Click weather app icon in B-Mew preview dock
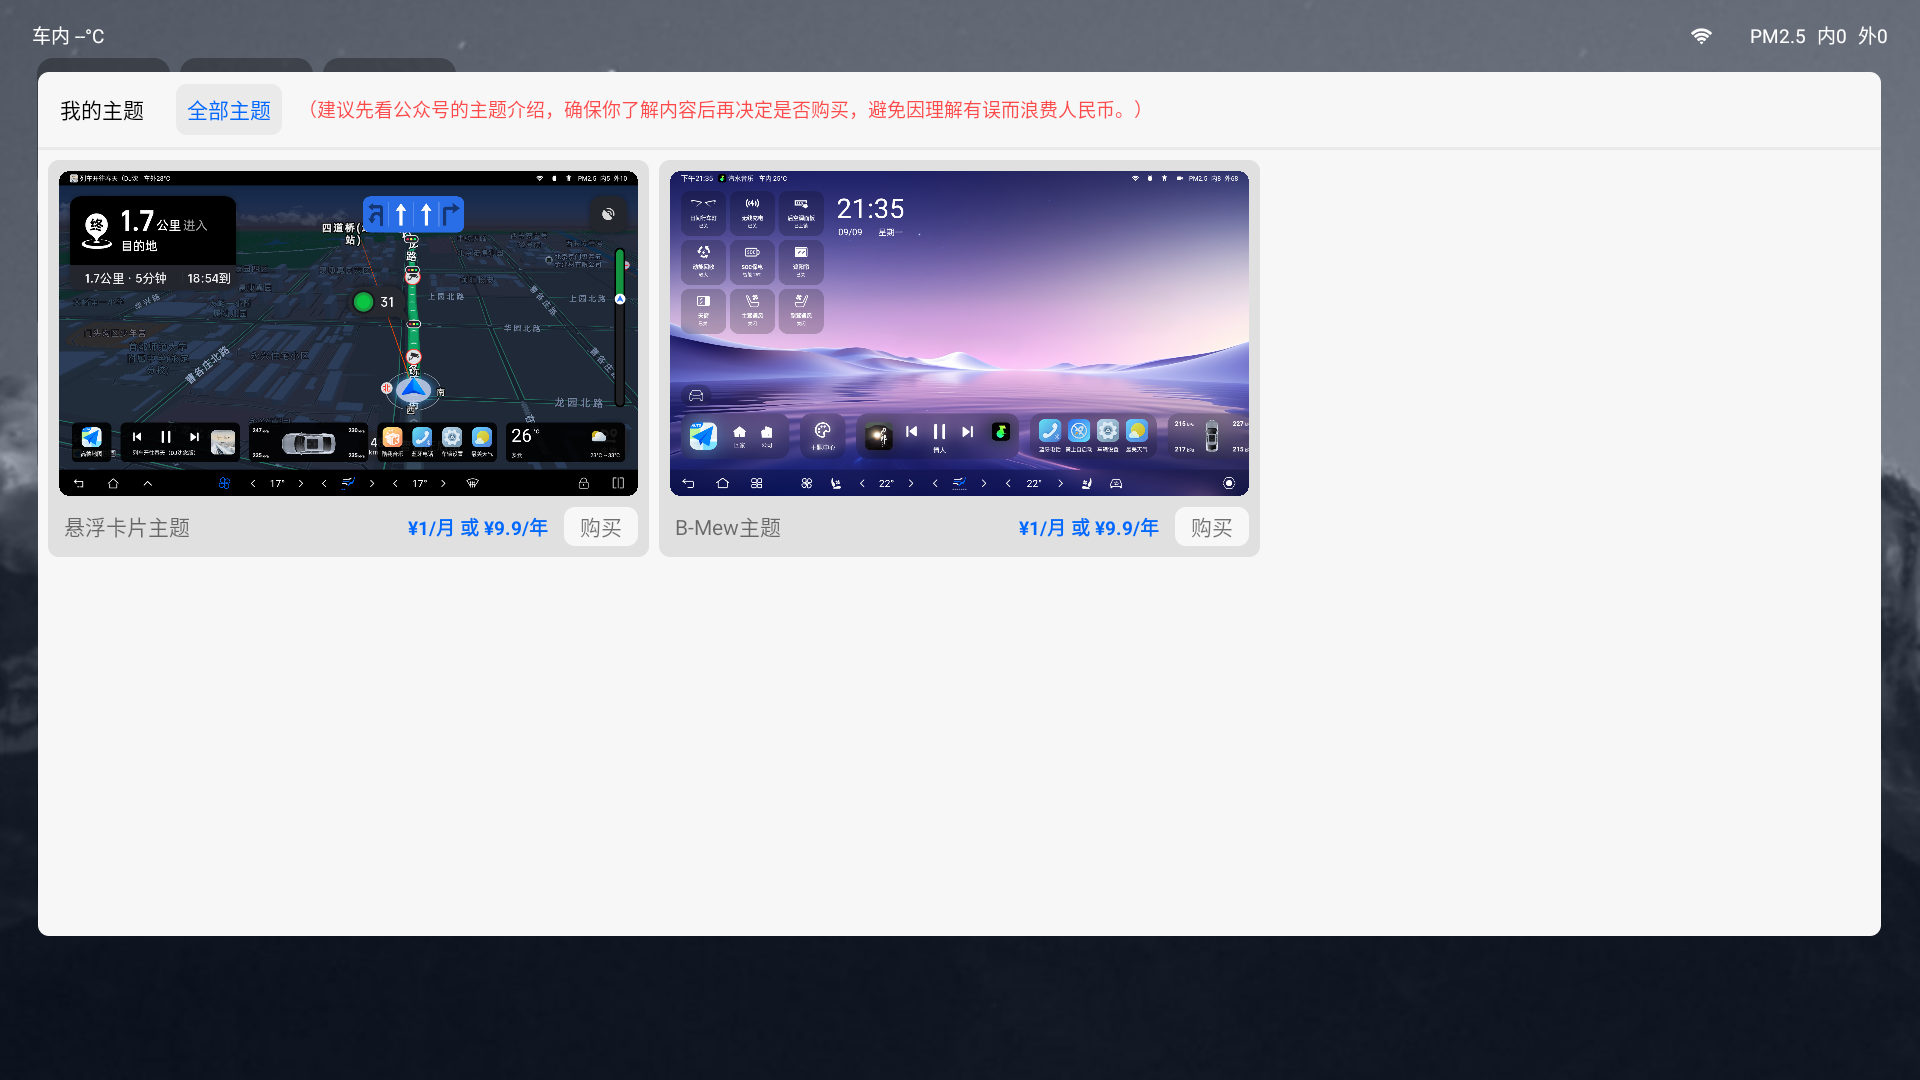Image resolution: width=1920 pixels, height=1080 pixels. 1137,431
